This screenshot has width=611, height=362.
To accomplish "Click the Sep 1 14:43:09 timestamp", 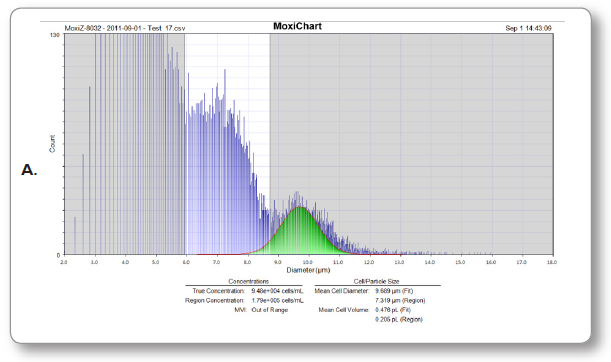I will tap(528, 28).
